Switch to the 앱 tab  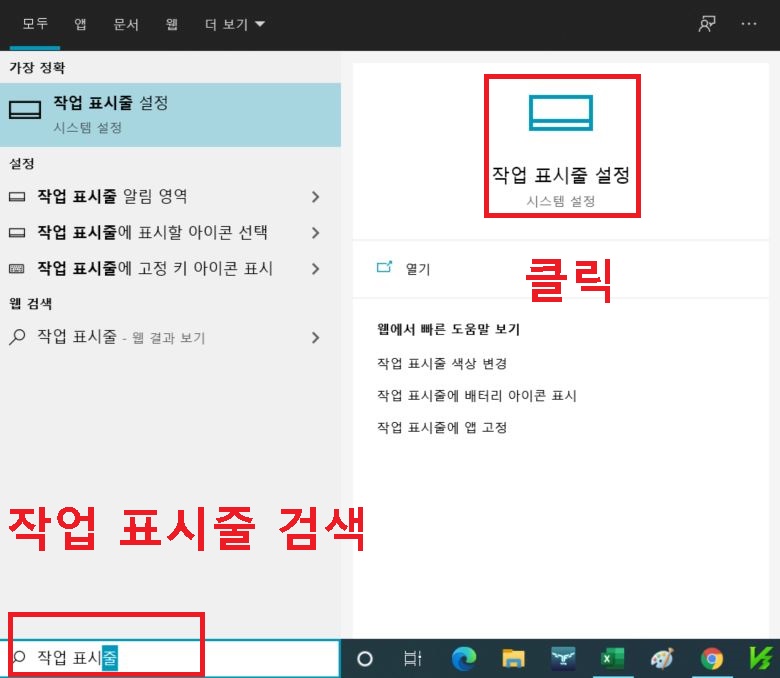coord(80,24)
